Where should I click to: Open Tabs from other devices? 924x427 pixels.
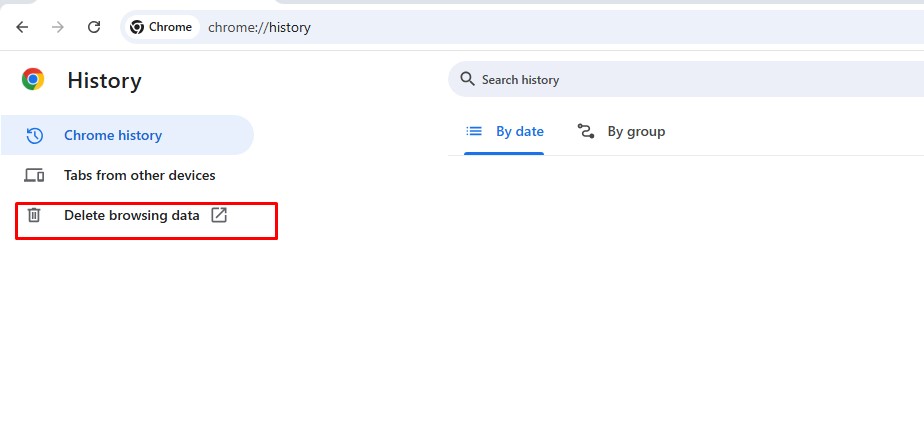pyautogui.click(x=139, y=175)
